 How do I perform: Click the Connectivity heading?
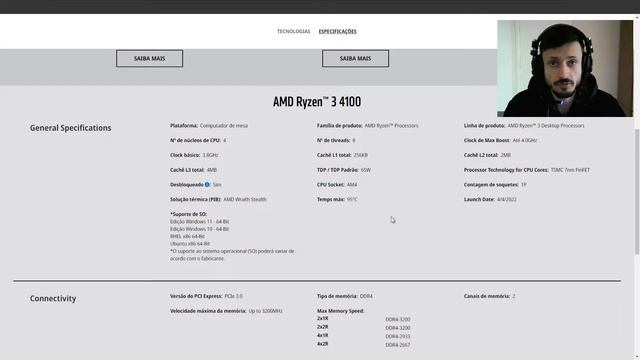click(x=53, y=298)
